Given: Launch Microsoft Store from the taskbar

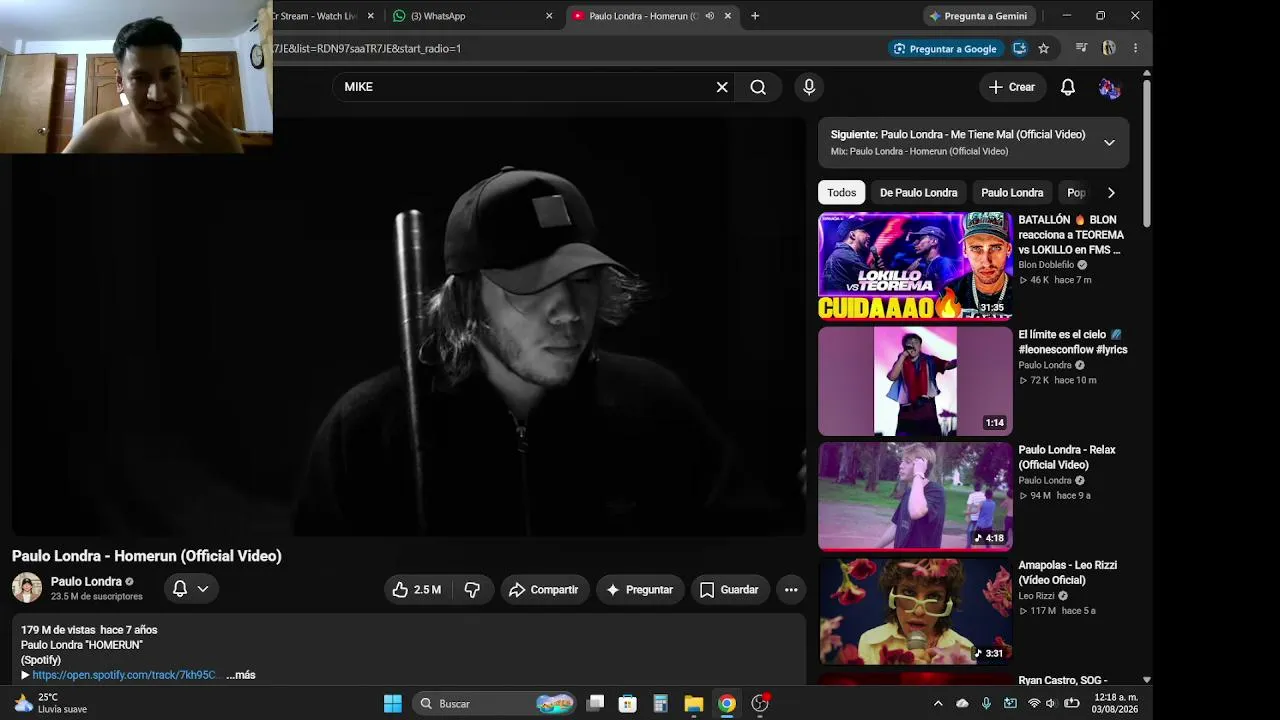Looking at the screenshot, I should pos(627,704).
